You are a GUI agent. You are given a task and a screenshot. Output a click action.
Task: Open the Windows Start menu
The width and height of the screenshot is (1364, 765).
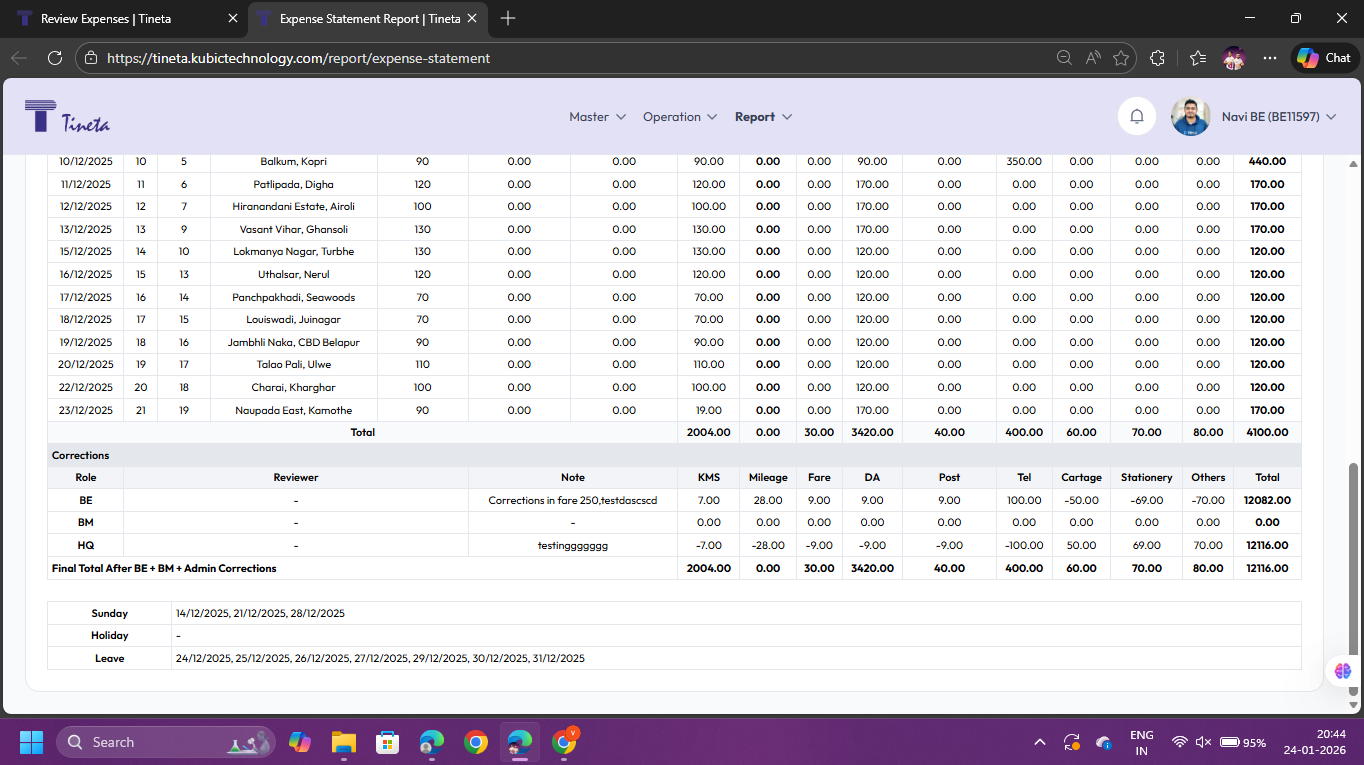(31, 742)
